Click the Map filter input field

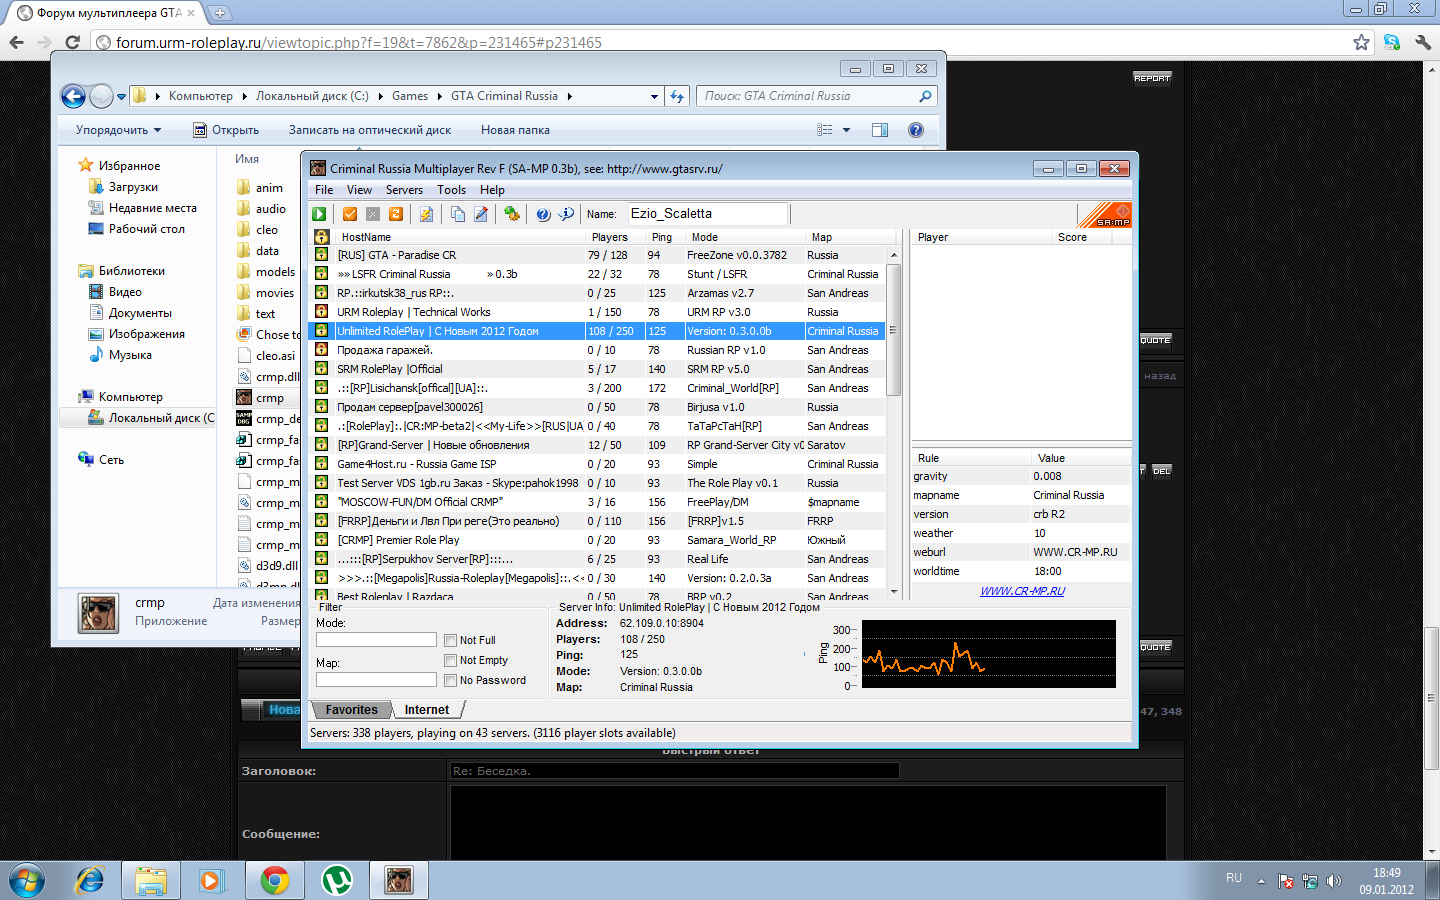coord(376,680)
